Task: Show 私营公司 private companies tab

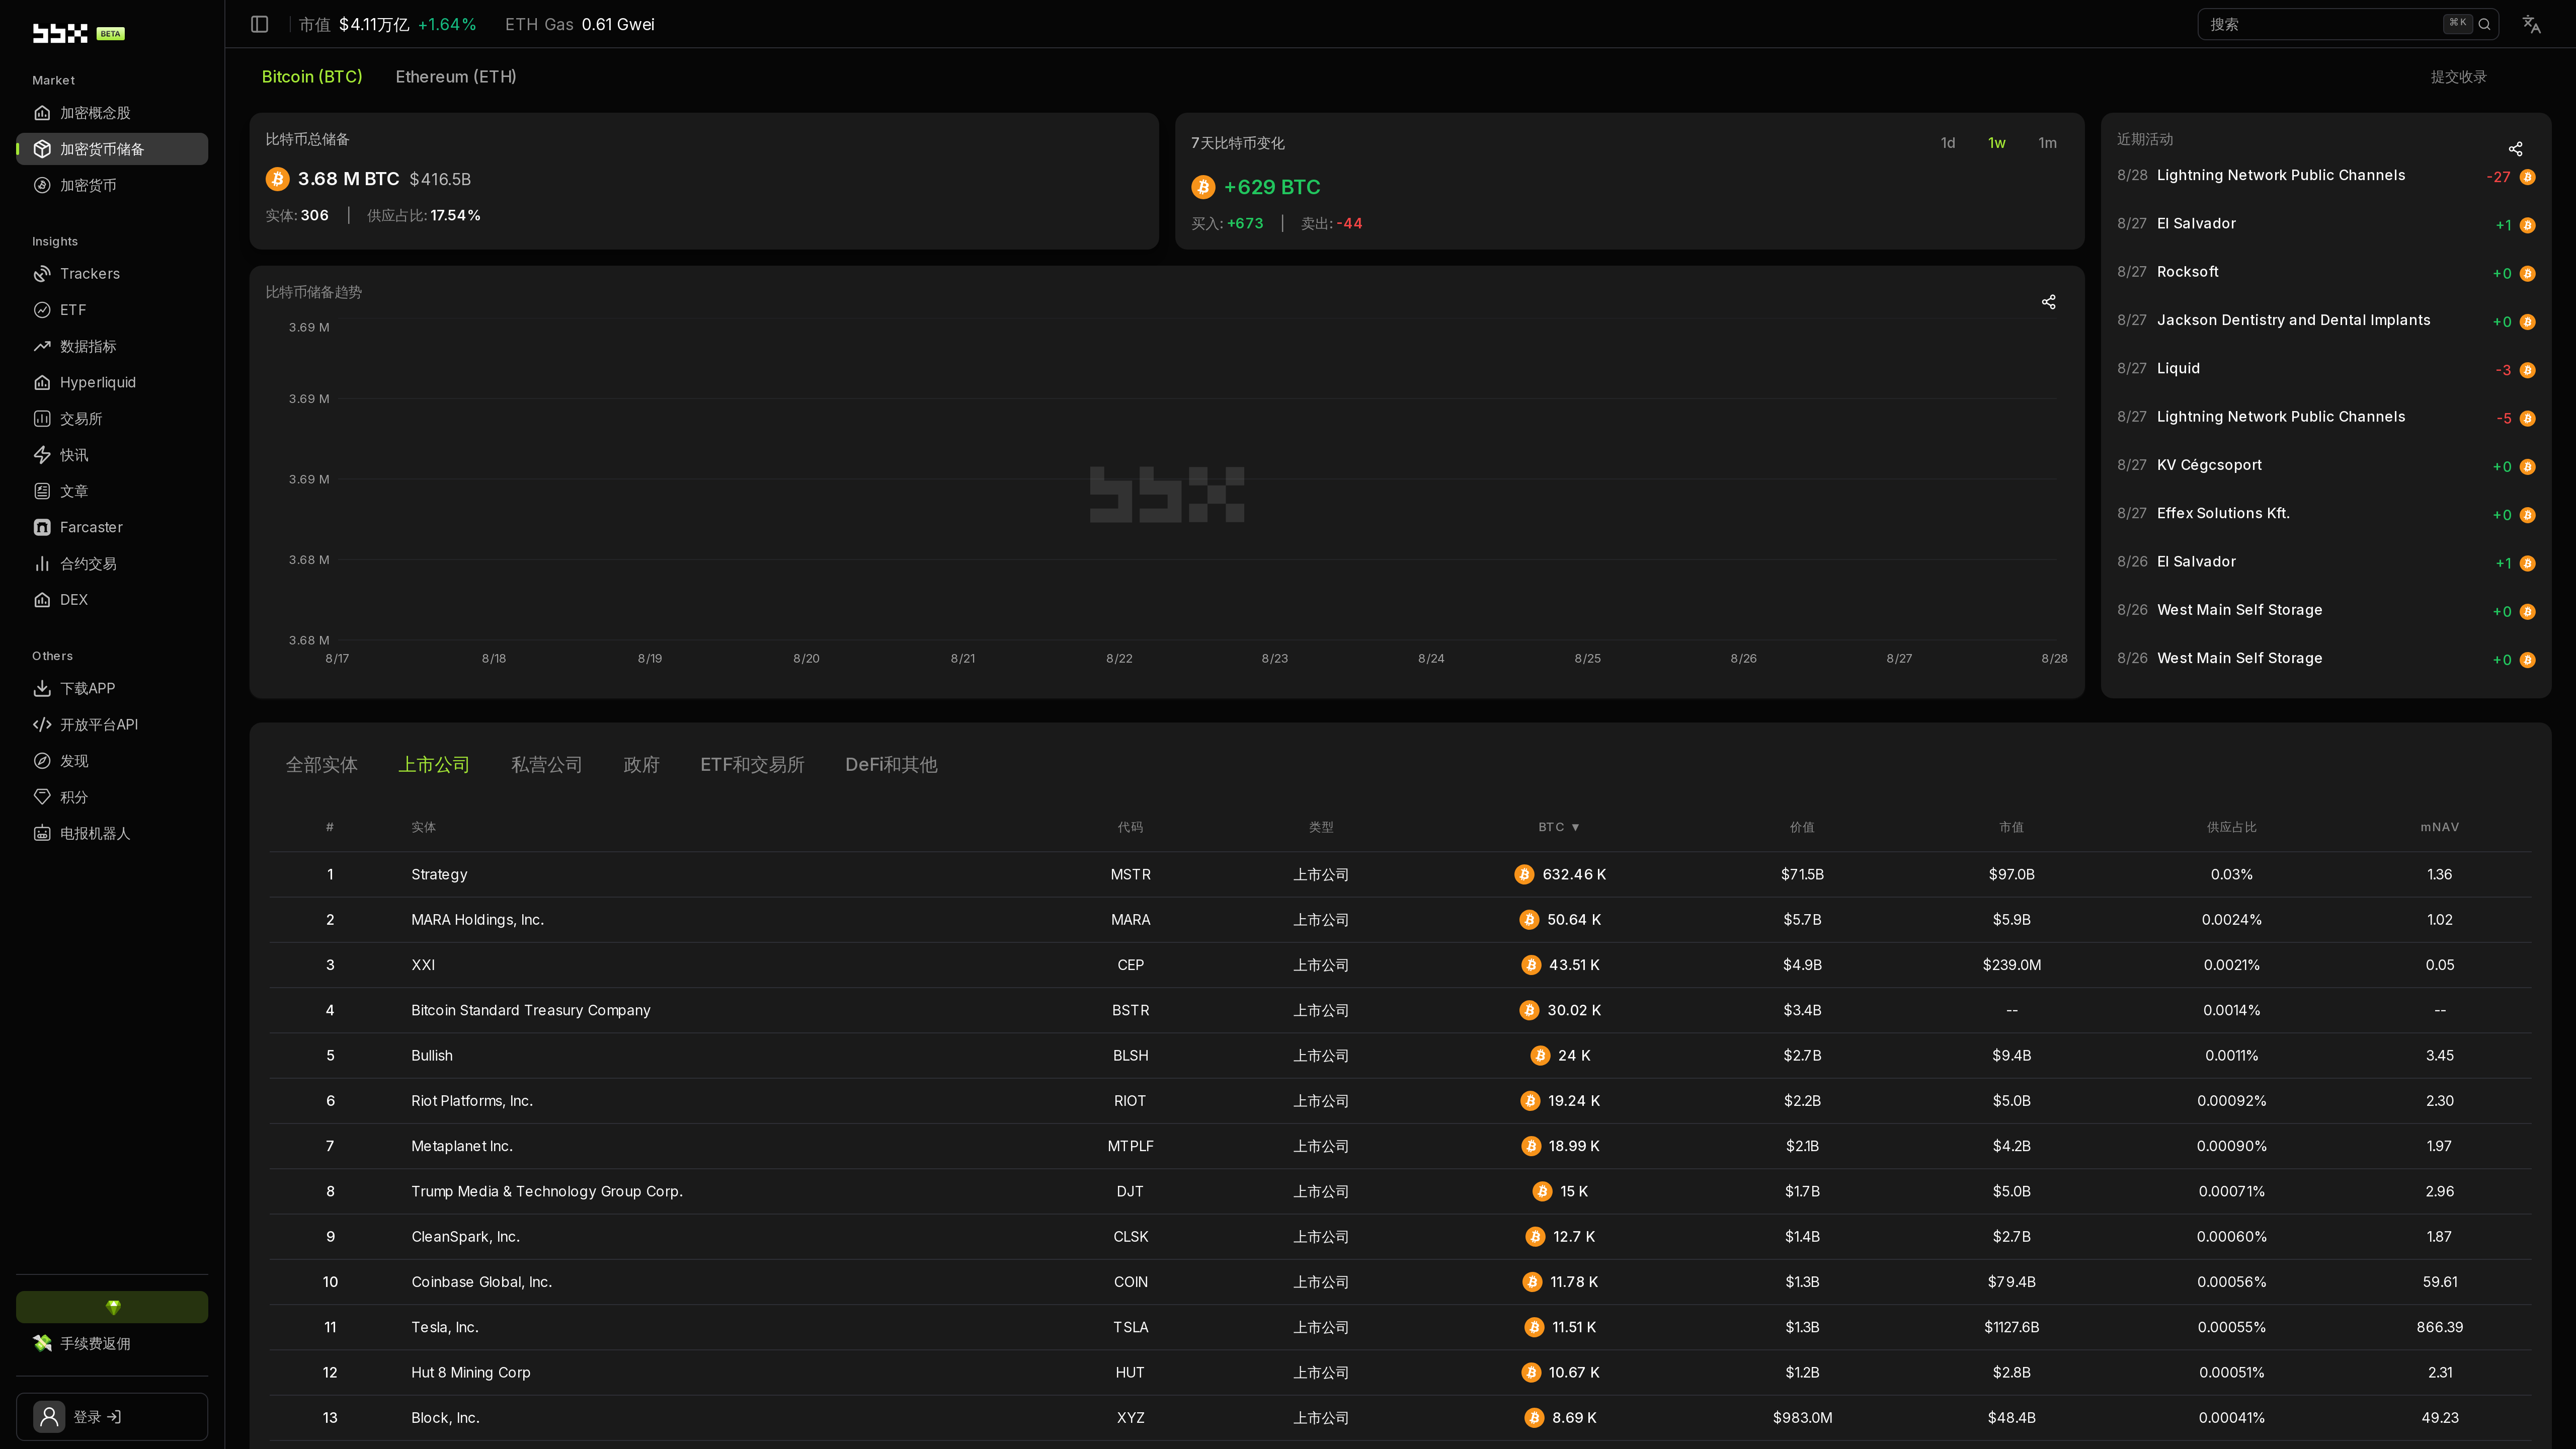Action: (x=547, y=765)
